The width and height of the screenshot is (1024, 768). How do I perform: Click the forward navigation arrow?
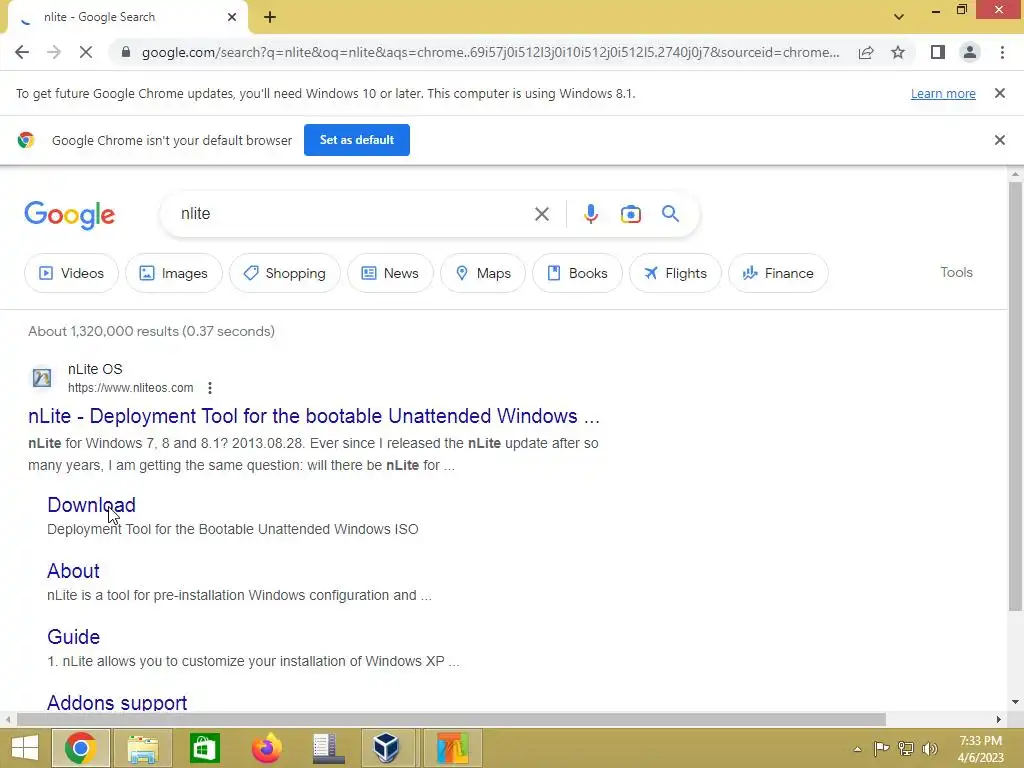coord(54,52)
